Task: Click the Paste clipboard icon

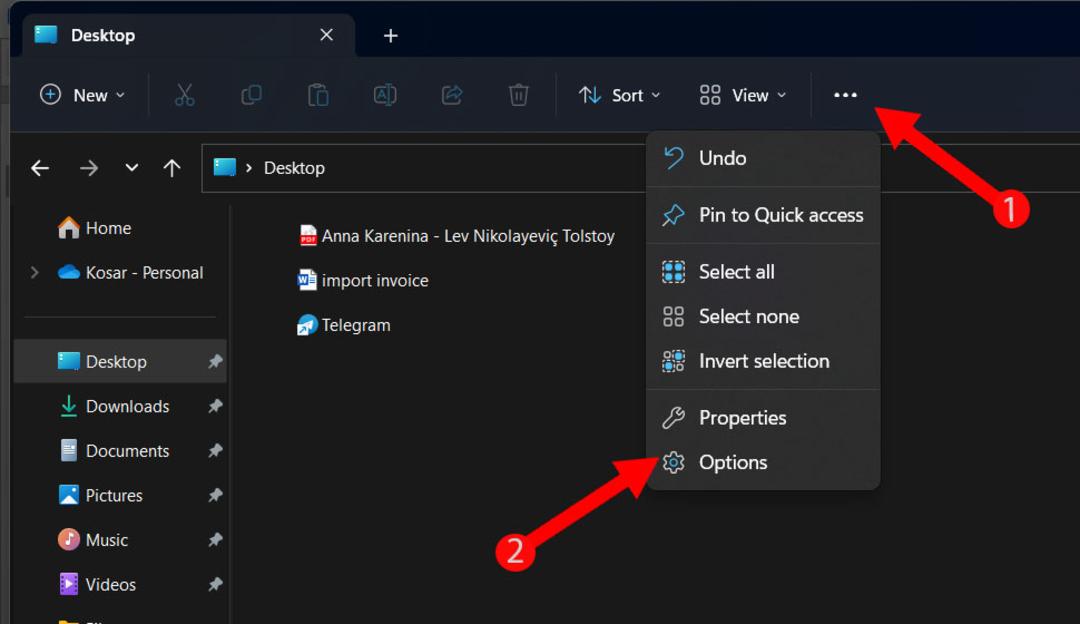Action: pyautogui.click(x=318, y=95)
